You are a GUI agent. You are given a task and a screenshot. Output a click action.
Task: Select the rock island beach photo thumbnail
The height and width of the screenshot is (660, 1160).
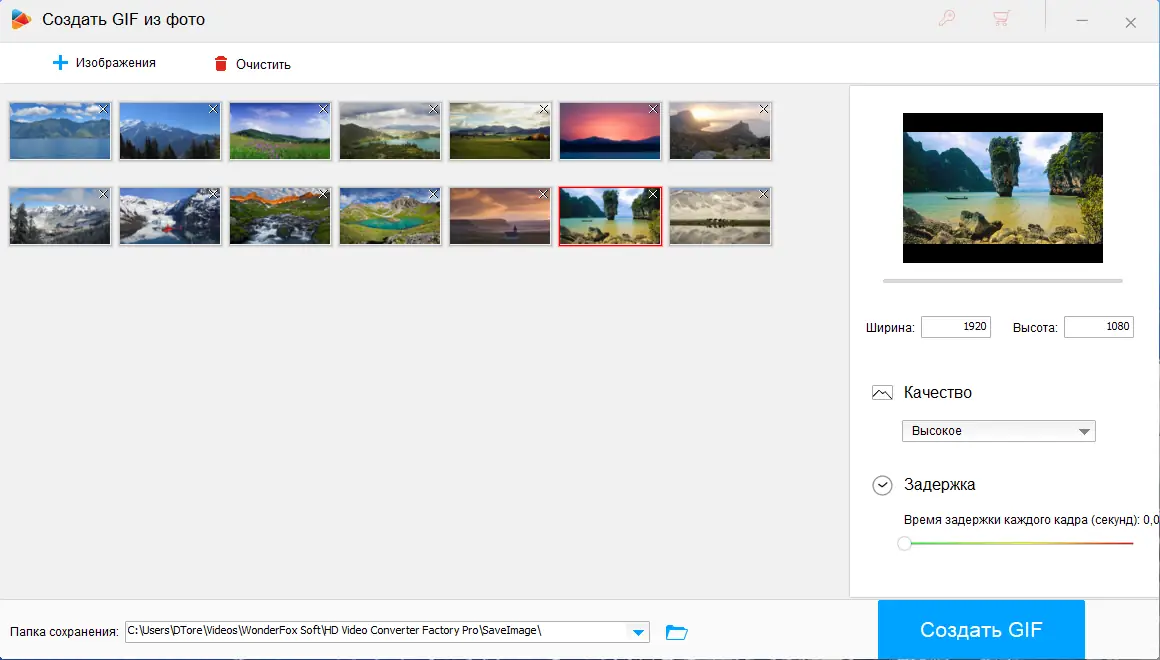(x=610, y=215)
